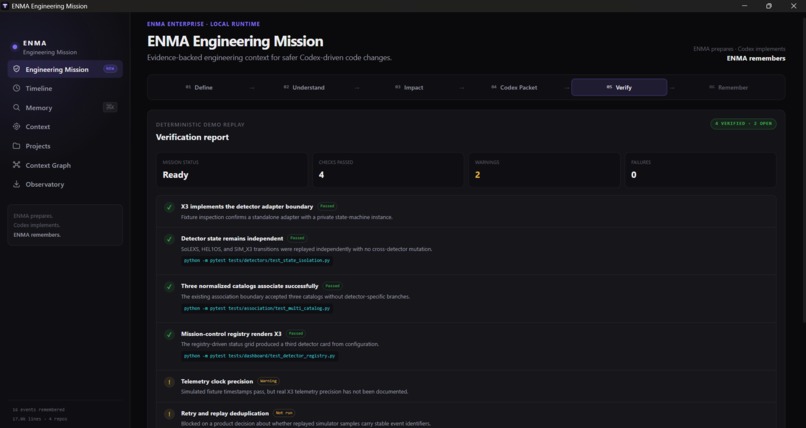Click the Warning badge on Telemetry clock precision

pos(268,381)
